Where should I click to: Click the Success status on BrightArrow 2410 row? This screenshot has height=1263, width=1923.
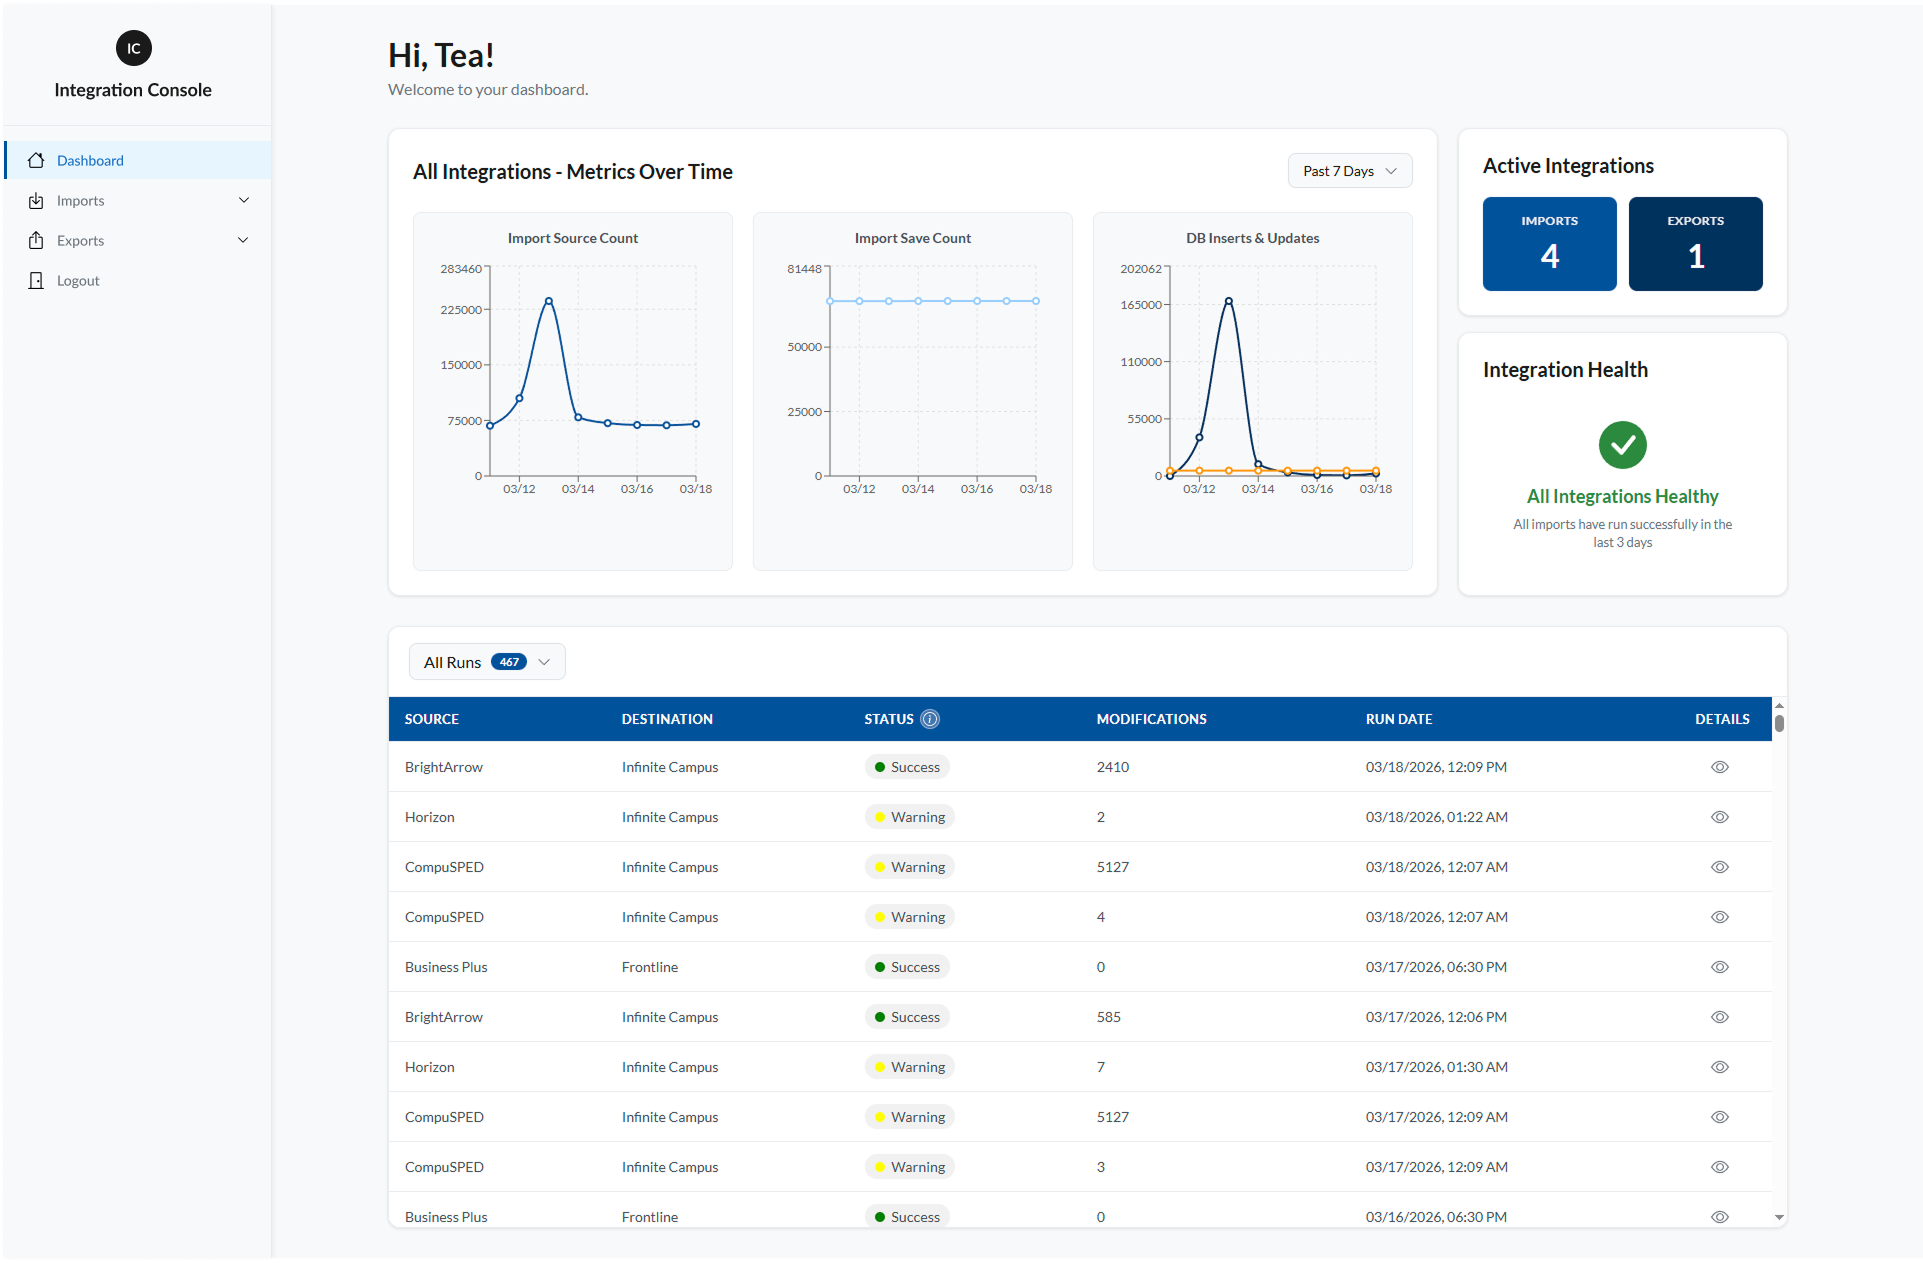pos(907,767)
